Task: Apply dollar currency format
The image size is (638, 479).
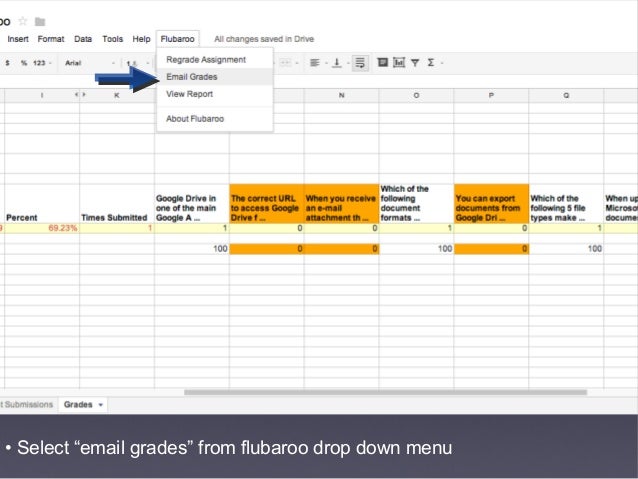Action: 7,63
